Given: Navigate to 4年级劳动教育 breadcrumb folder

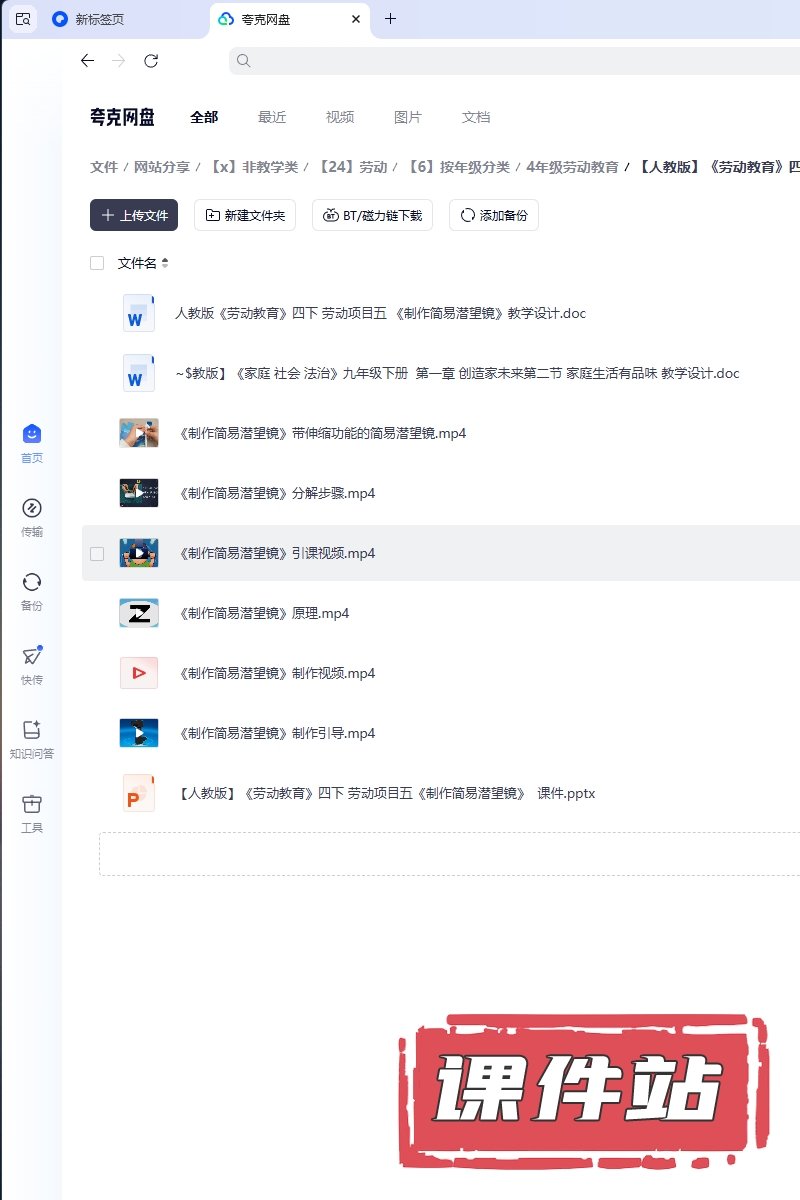Looking at the screenshot, I should point(572,167).
